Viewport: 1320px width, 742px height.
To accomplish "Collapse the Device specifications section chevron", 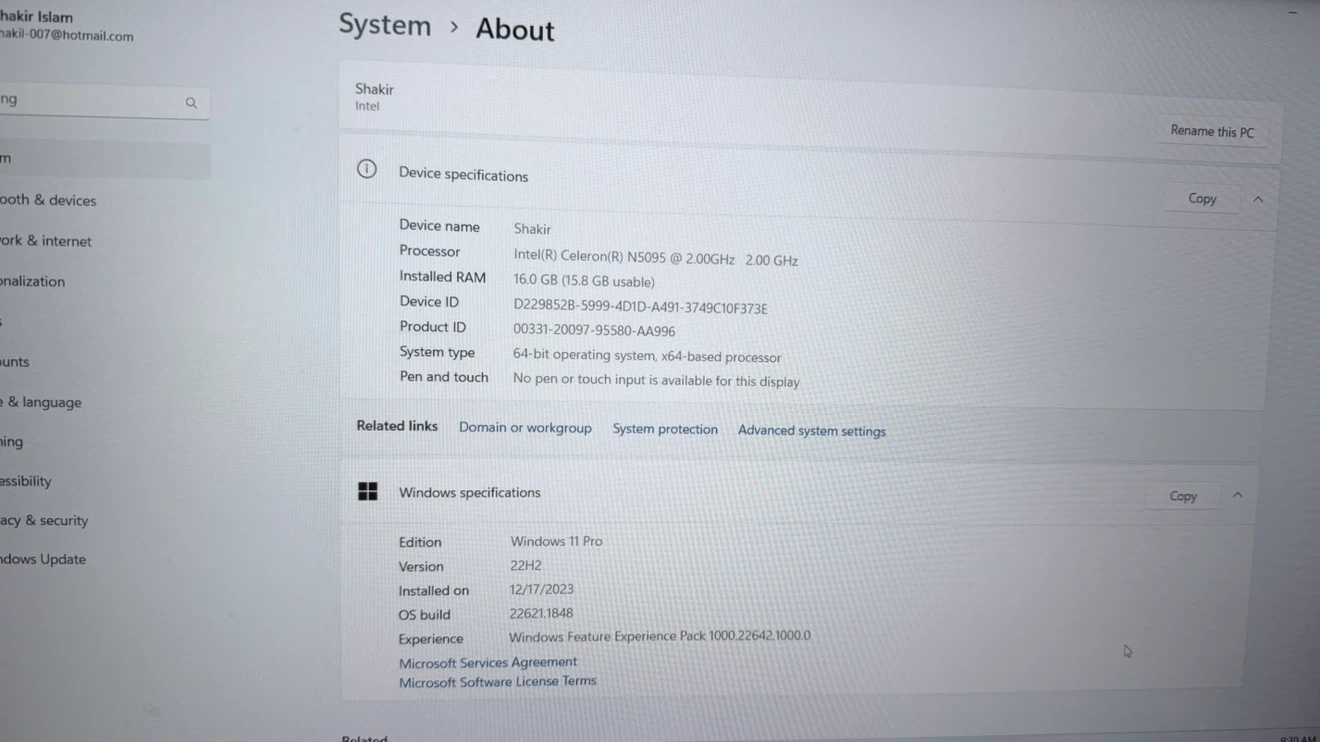I will [1258, 200].
